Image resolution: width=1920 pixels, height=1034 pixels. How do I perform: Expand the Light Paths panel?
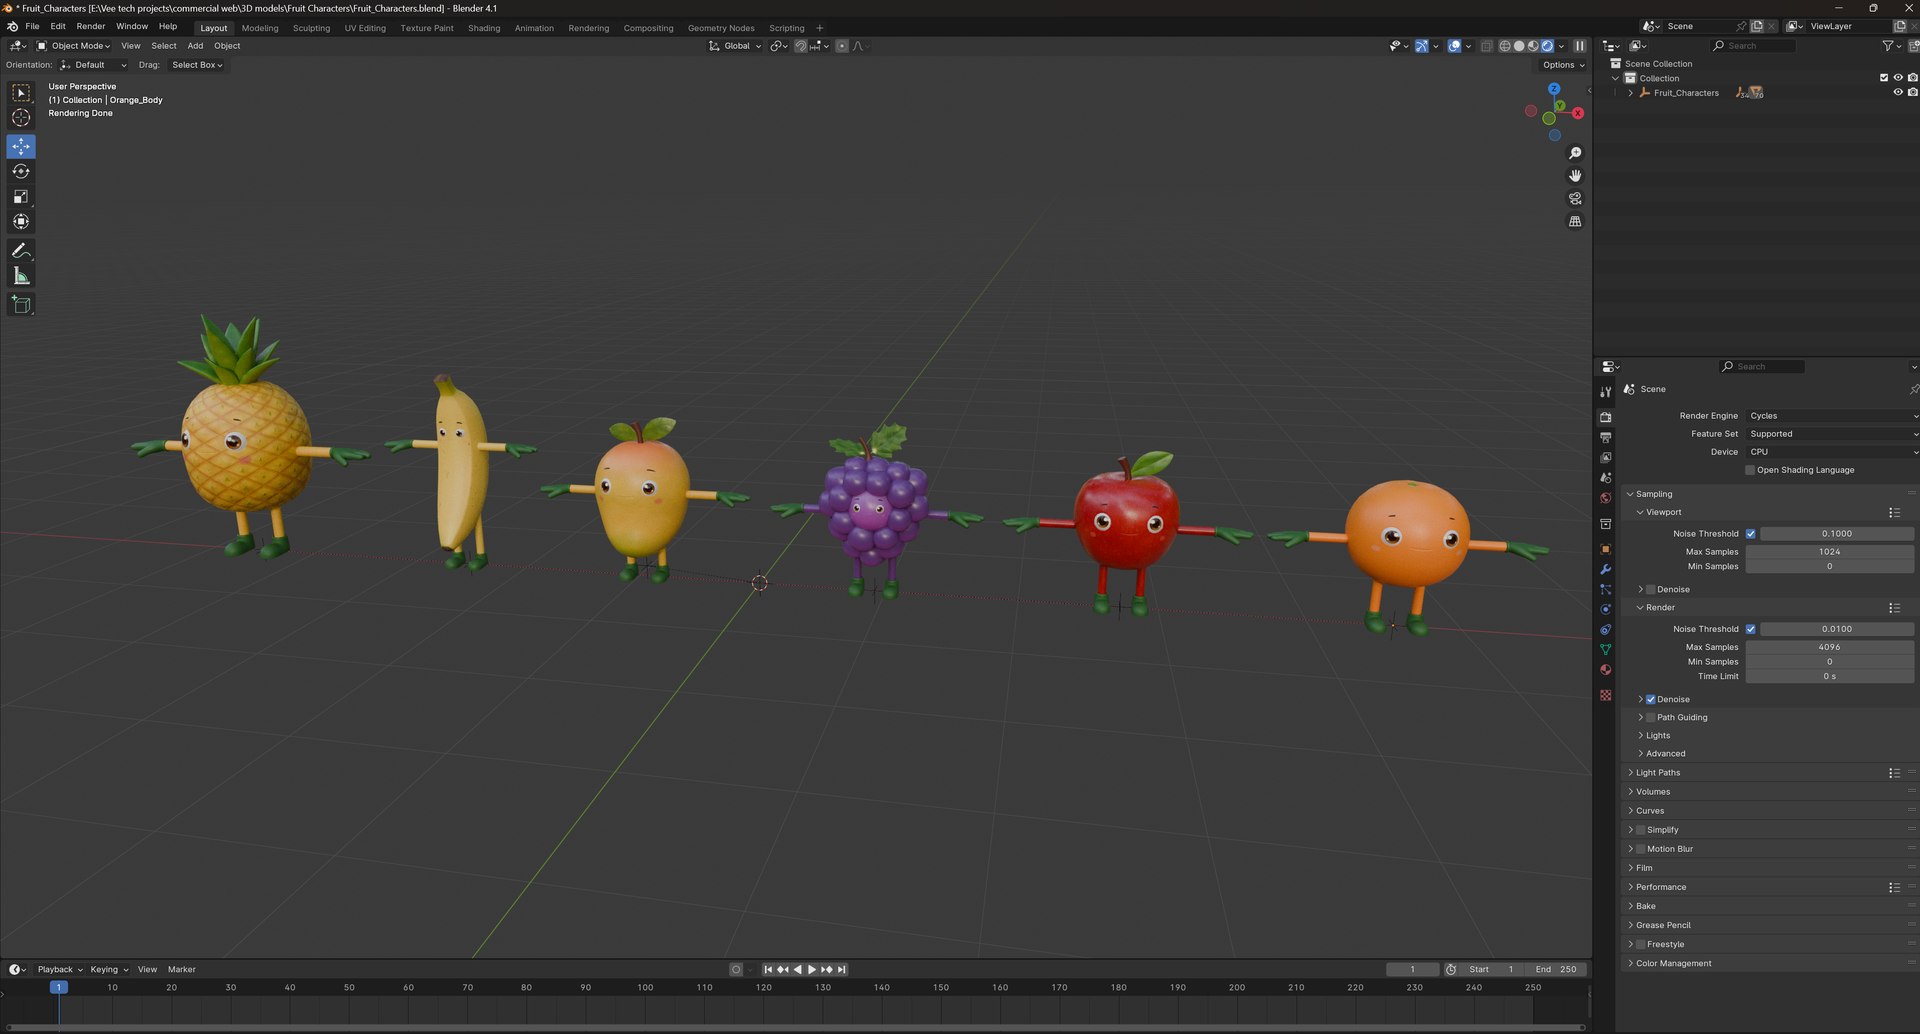tap(1657, 773)
